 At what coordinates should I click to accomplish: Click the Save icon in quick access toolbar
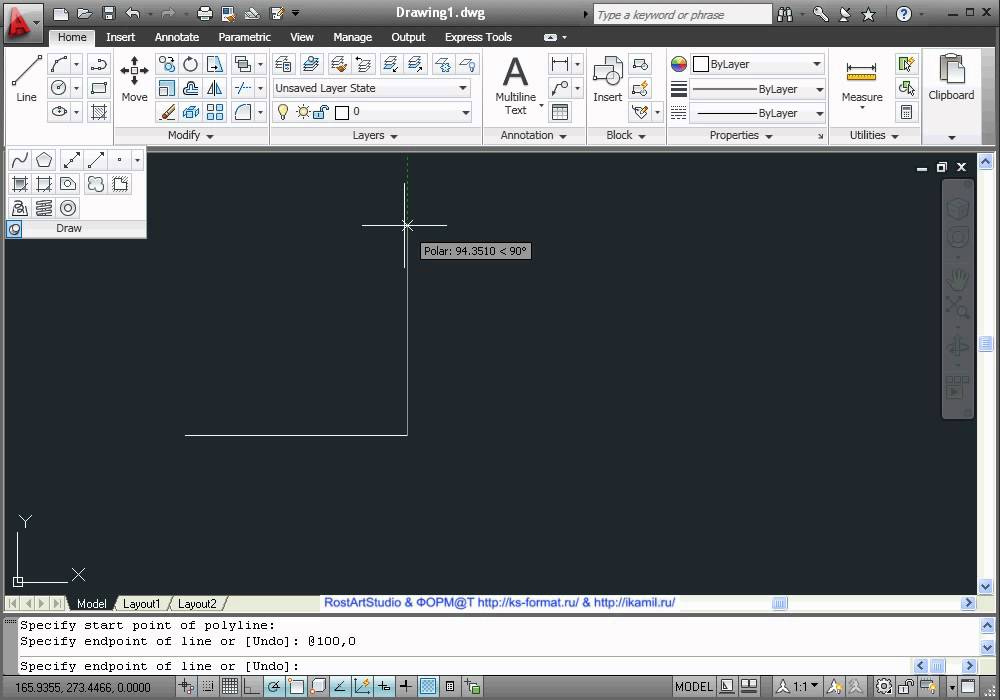coord(109,13)
